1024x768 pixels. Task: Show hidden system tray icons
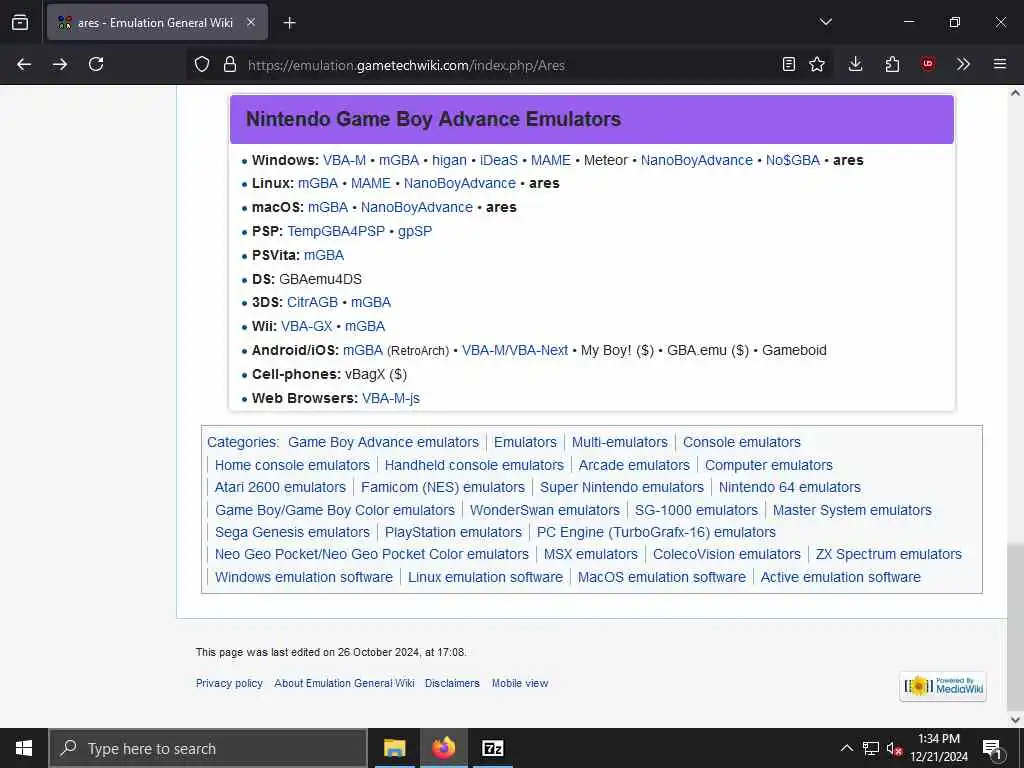click(x=846, y=748)
